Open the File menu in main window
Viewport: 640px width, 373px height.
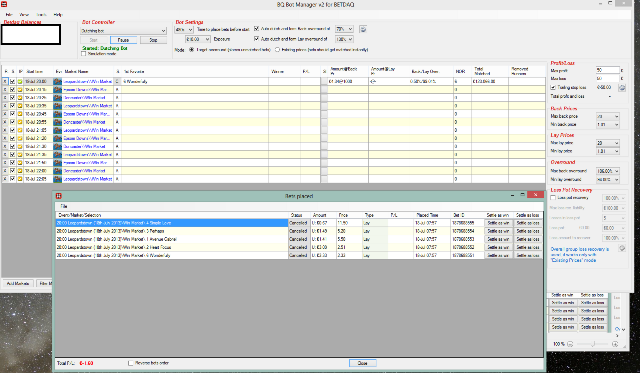click(x=9, y=15)
